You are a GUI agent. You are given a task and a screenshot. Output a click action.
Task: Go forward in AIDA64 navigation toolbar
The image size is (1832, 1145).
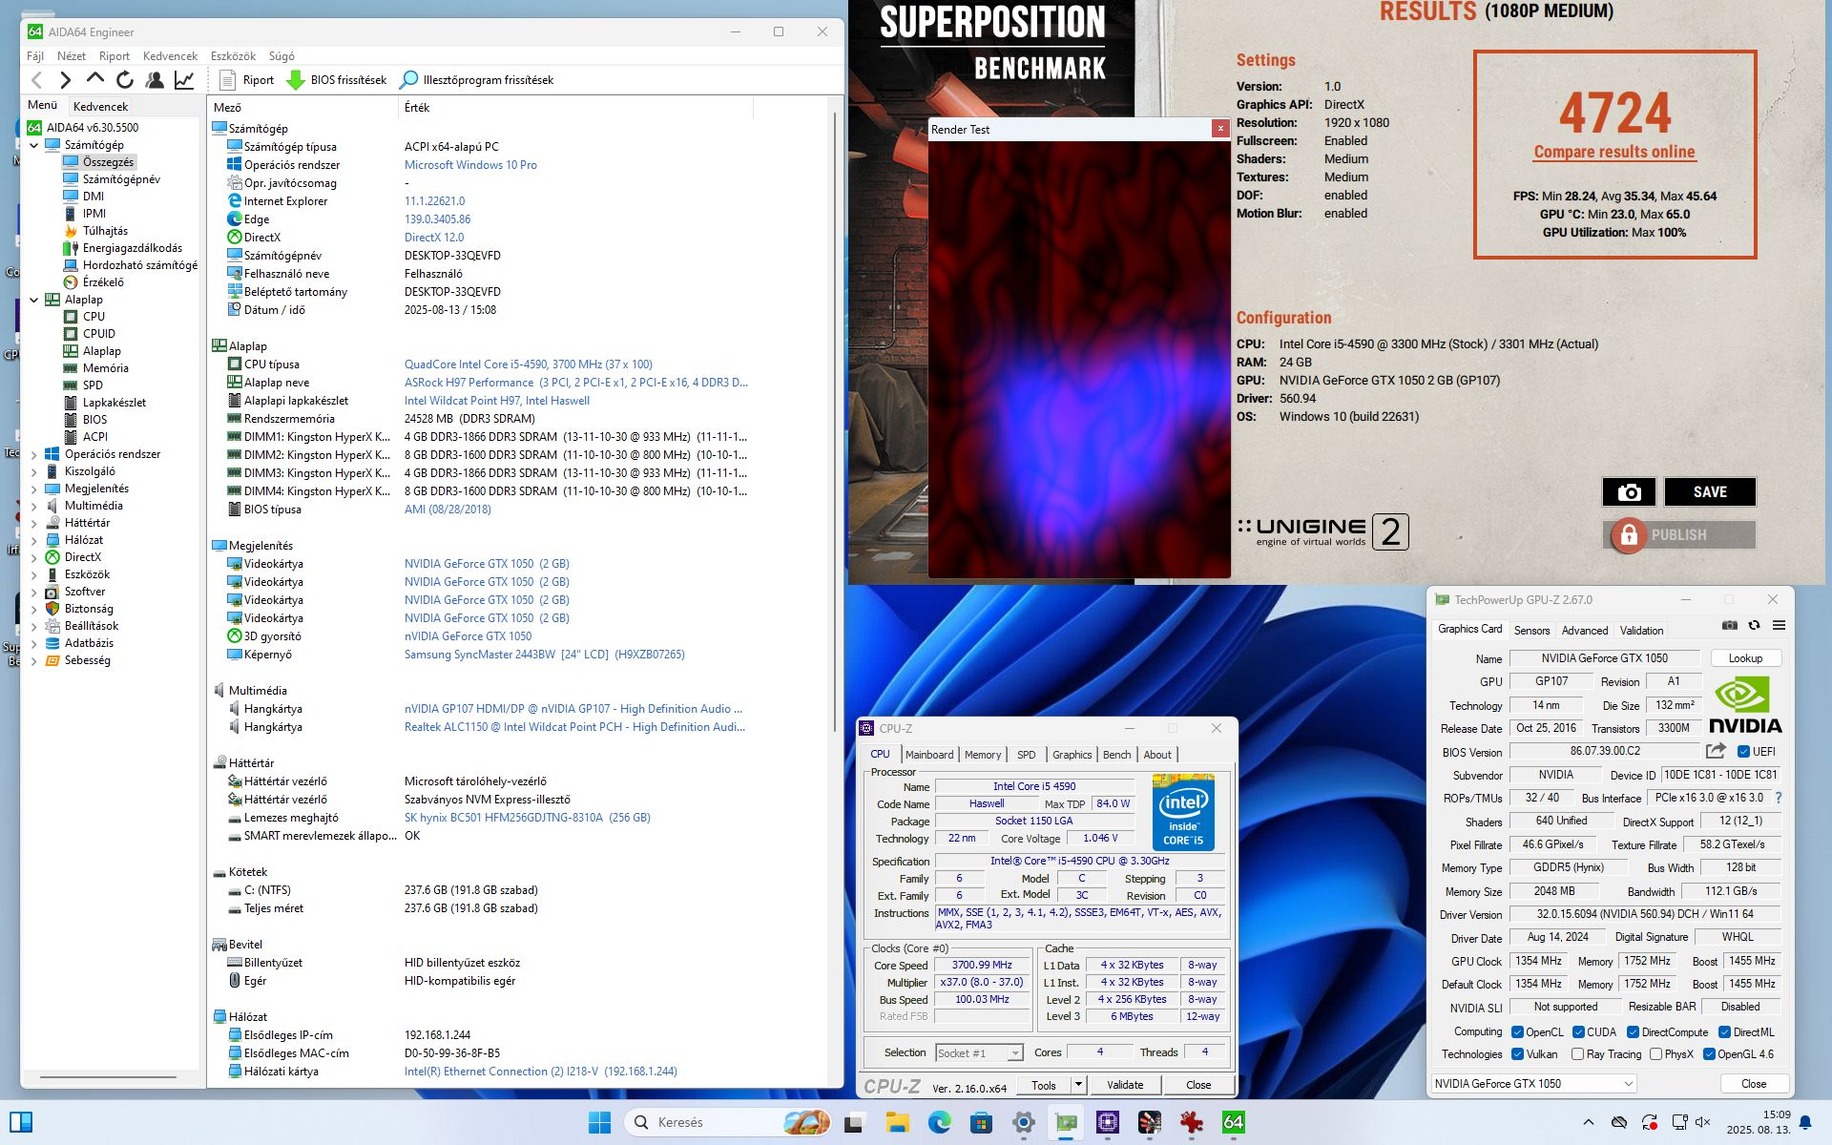65,80
